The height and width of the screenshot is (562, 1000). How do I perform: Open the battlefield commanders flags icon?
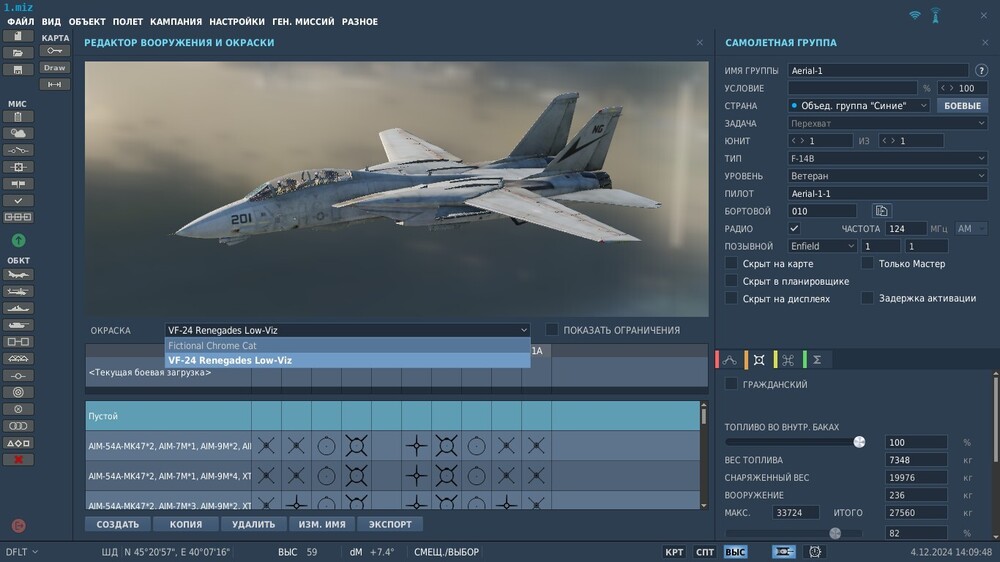tap(18, 184)
